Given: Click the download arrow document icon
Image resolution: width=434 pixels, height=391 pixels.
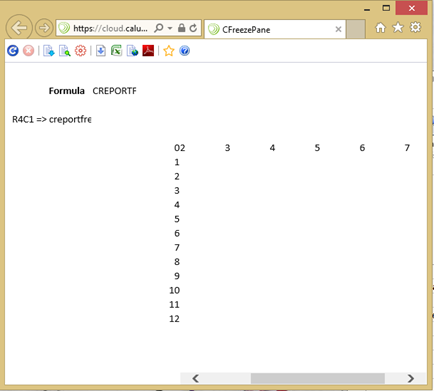Looking at the screenshot, I should [x=101, y=51].
